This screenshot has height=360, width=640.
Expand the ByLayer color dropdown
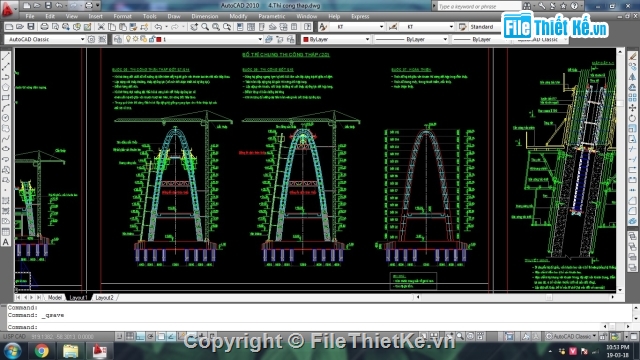tap(367, 39)
